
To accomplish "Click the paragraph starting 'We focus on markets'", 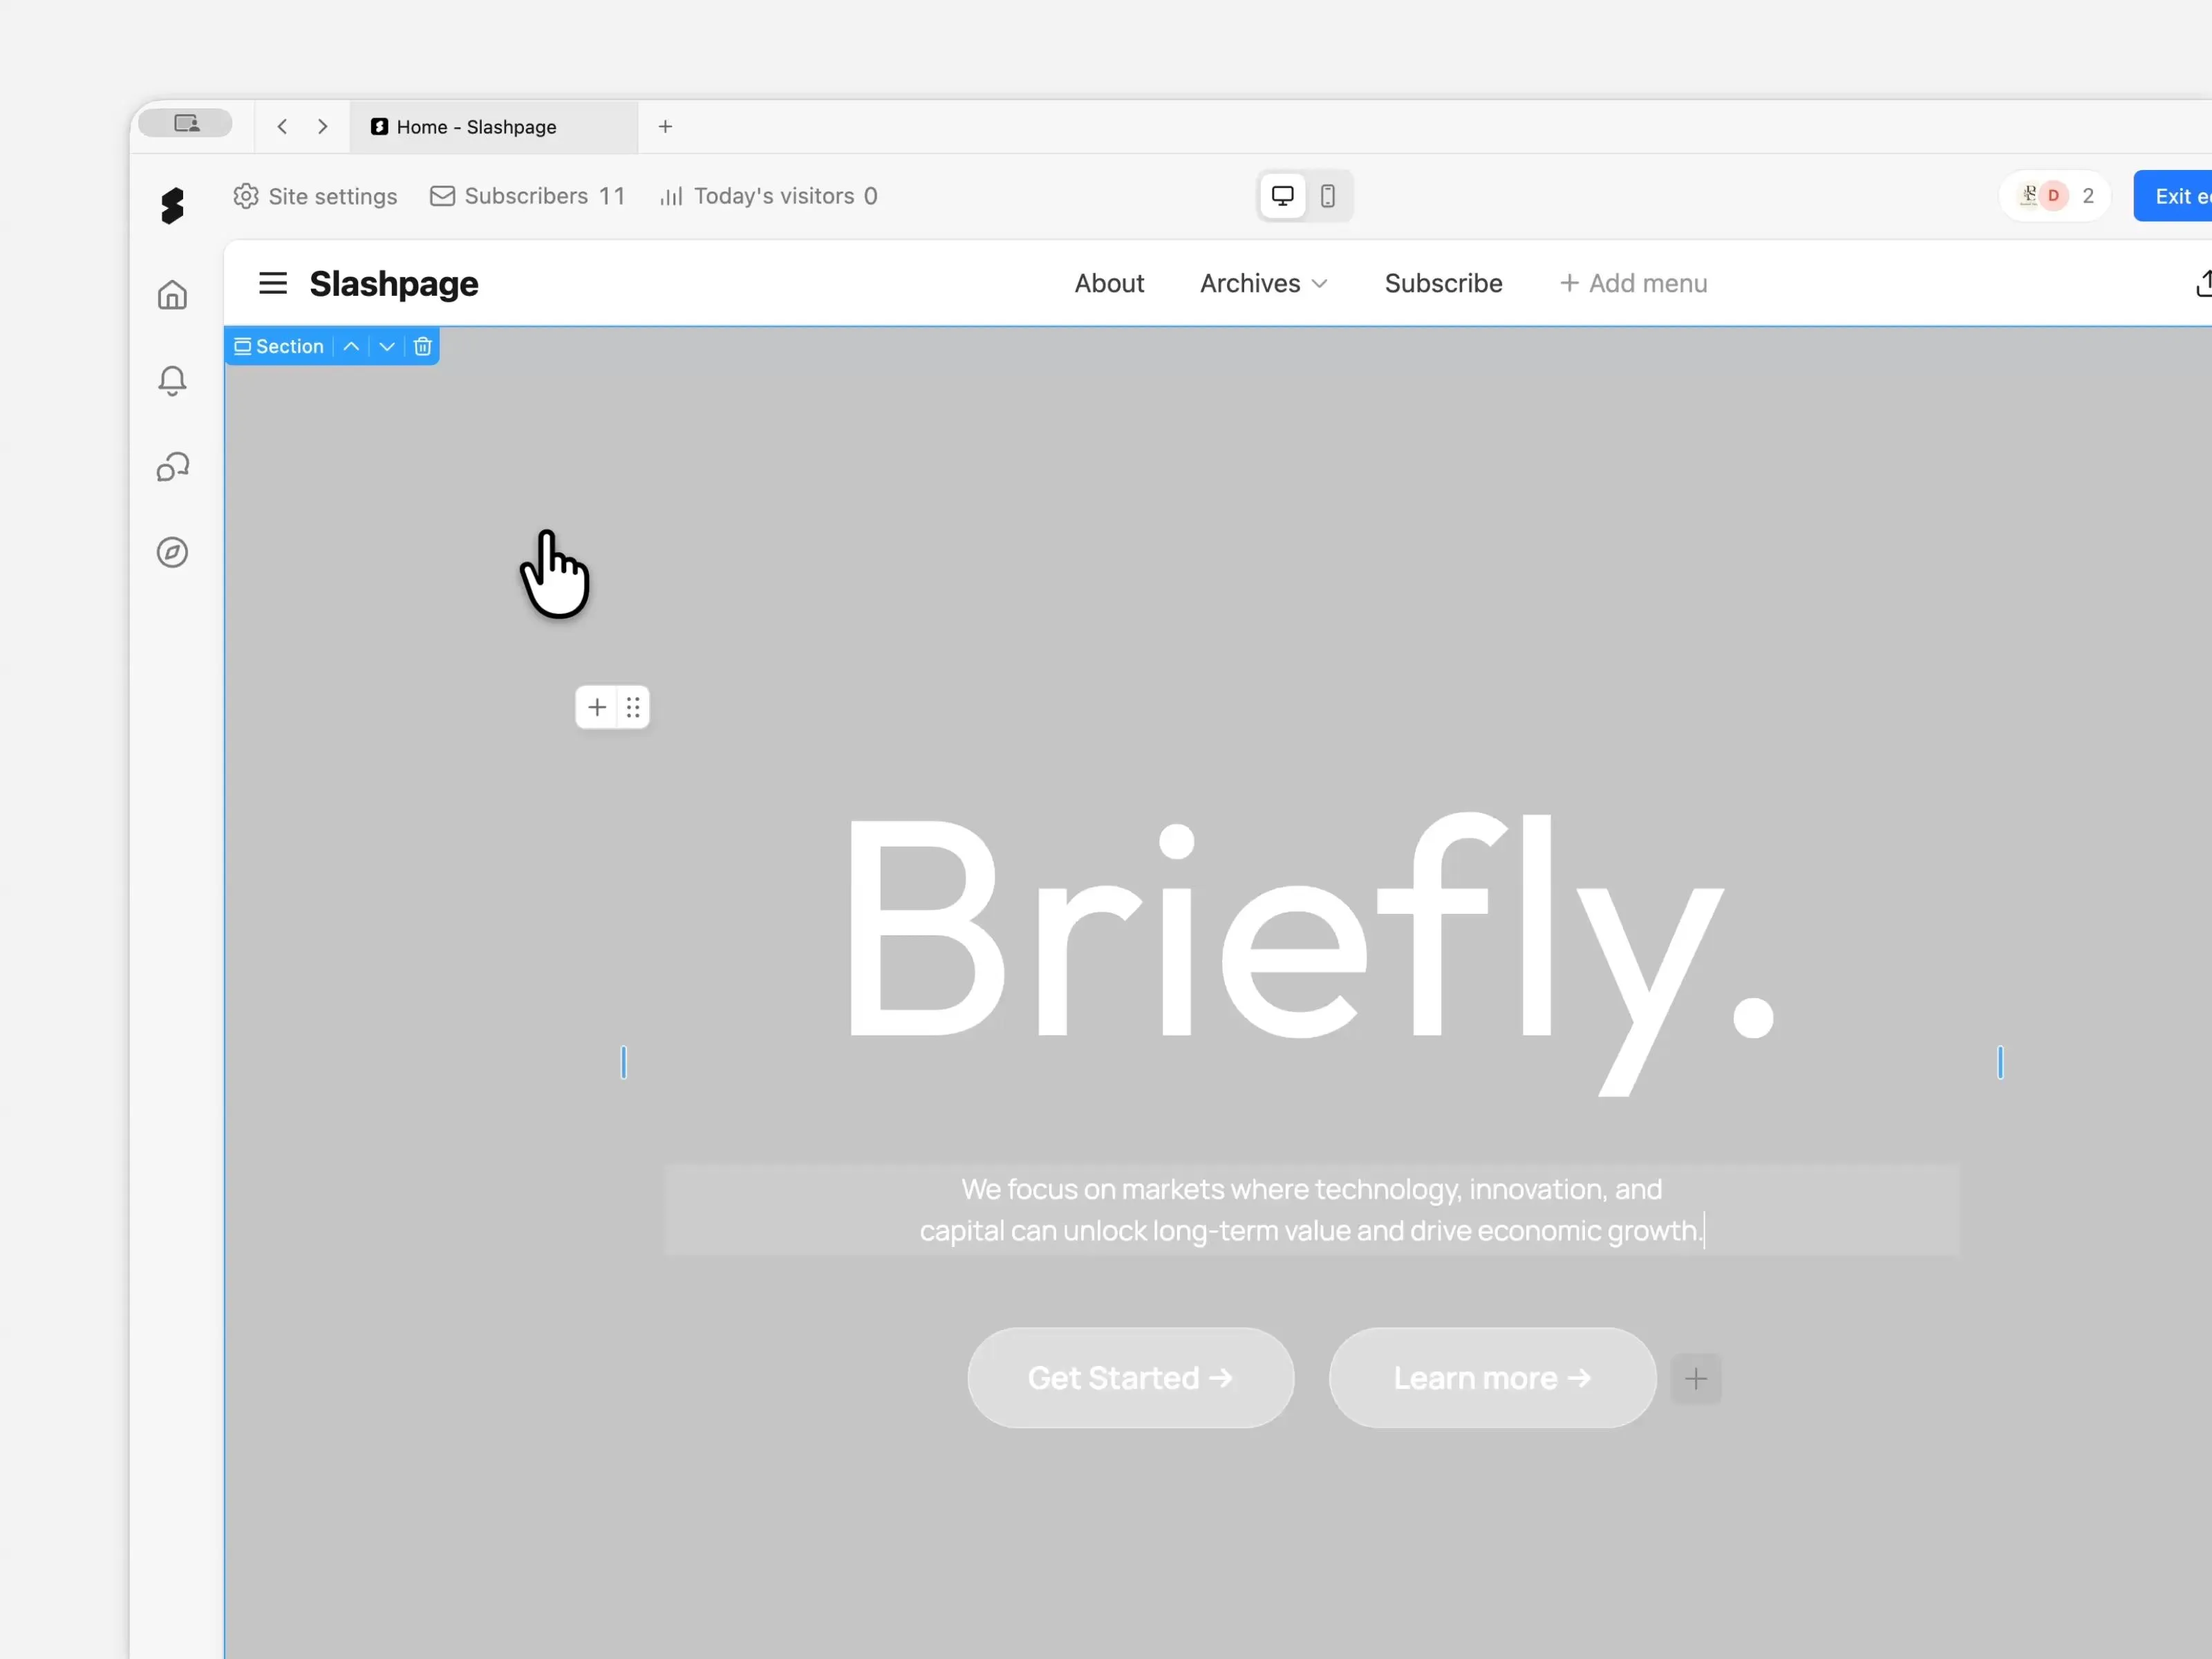I will point(1311,1210).
